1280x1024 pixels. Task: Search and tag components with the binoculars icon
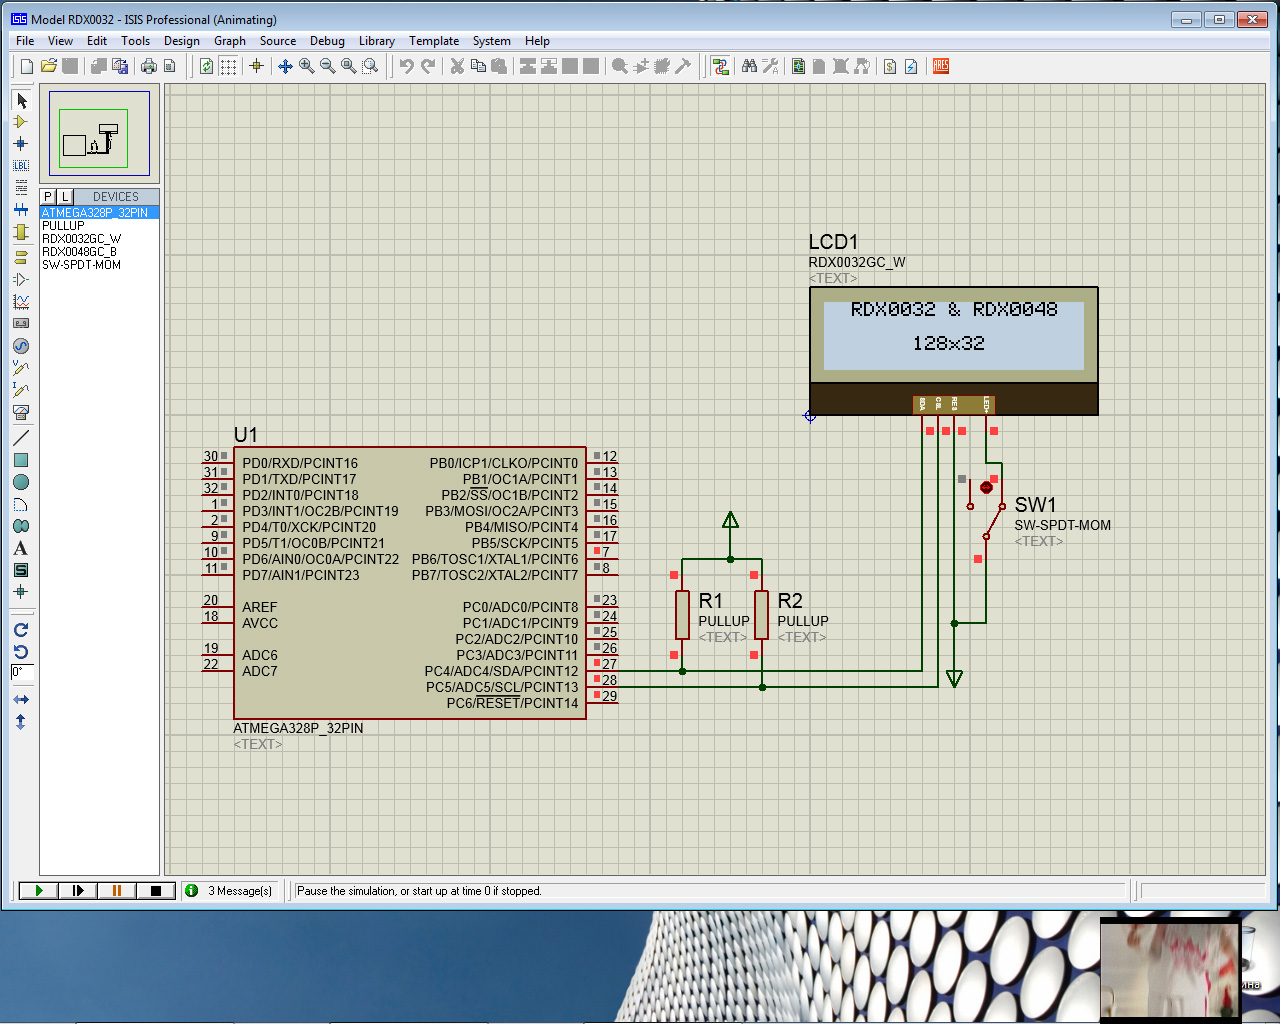click(749, 66)
